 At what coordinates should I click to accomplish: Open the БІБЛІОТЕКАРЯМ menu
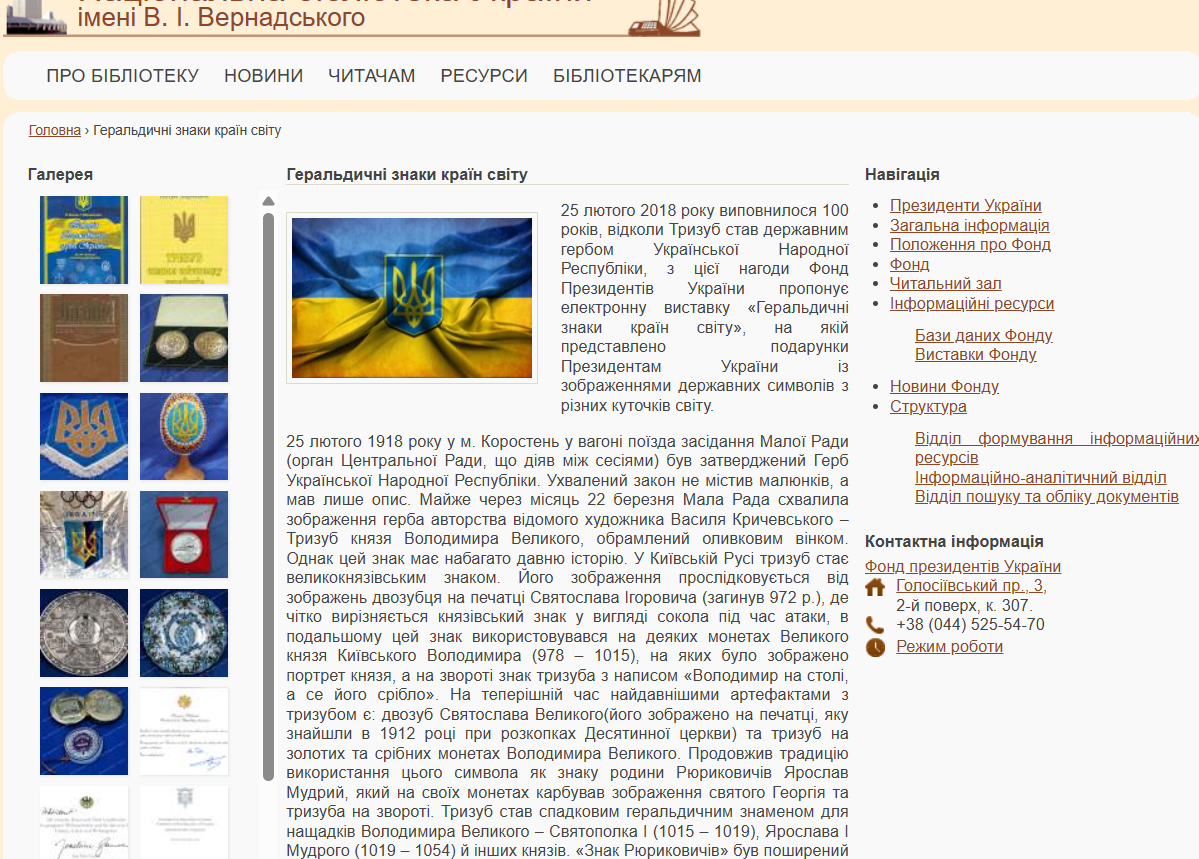627,76
